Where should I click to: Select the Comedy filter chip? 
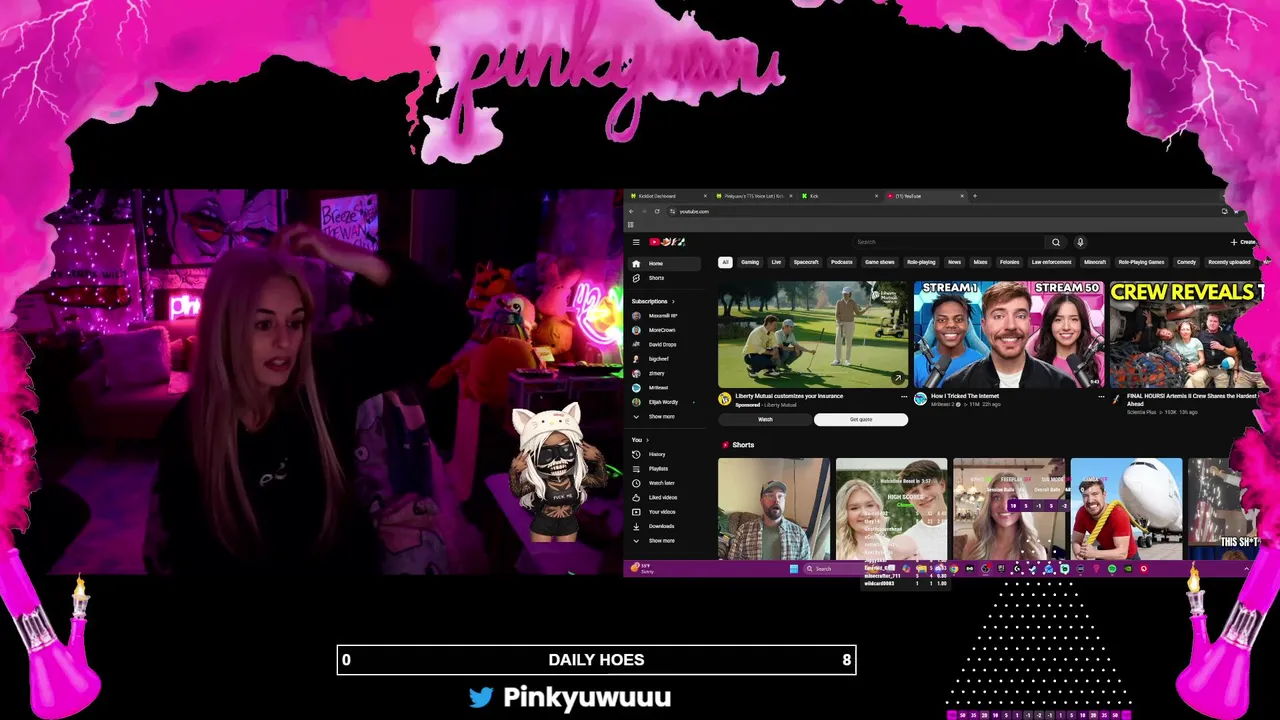coord(1186,262)
